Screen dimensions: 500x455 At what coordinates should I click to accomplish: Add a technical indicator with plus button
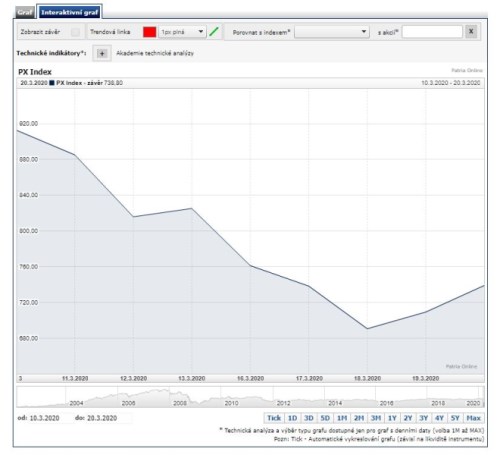point(102,53)
